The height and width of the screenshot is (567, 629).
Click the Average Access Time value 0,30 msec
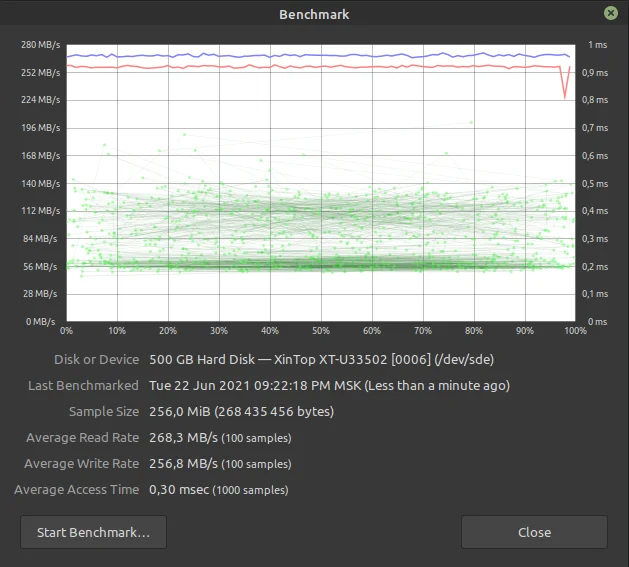(179, 490)
